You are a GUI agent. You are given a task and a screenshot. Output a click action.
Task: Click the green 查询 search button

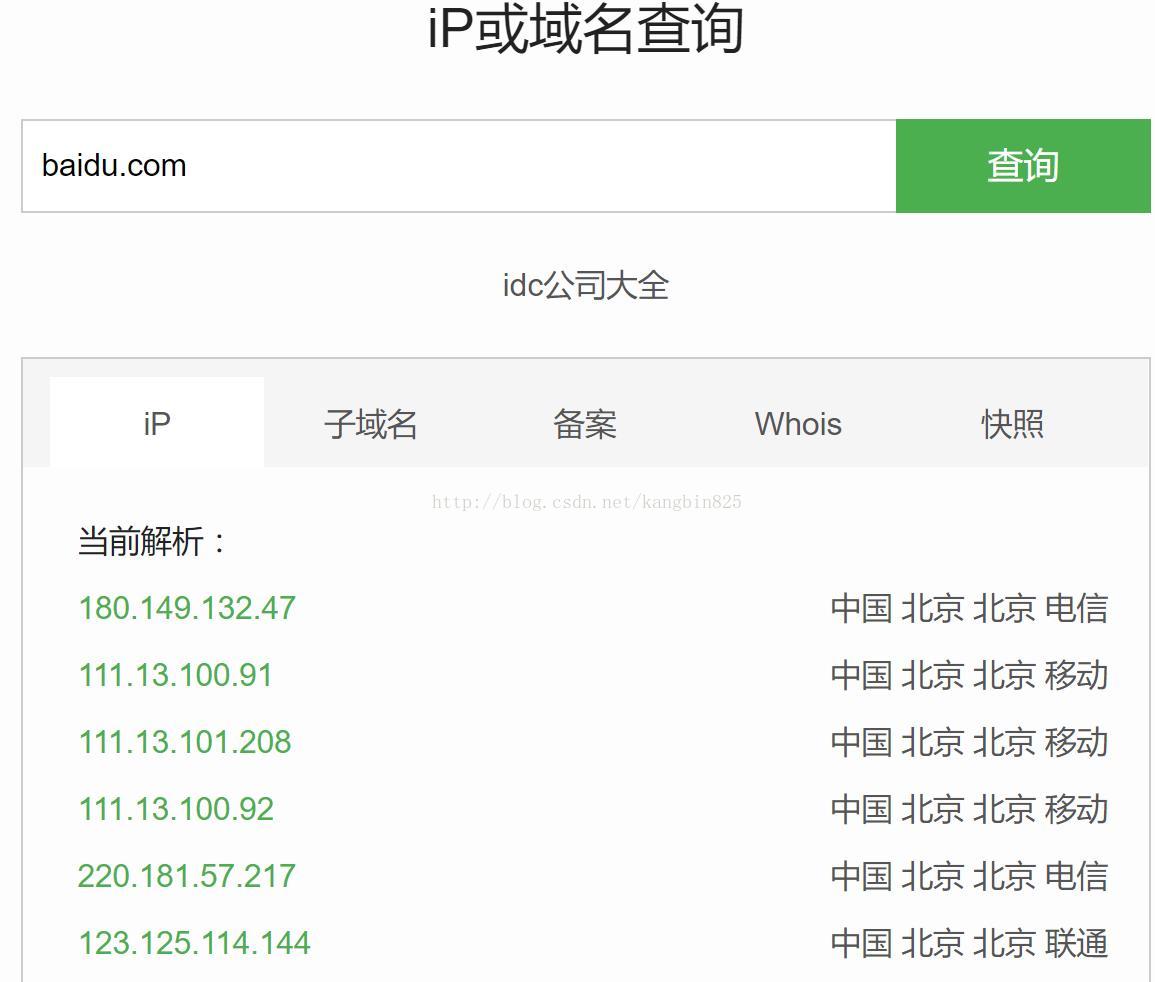coord(1023,166)
